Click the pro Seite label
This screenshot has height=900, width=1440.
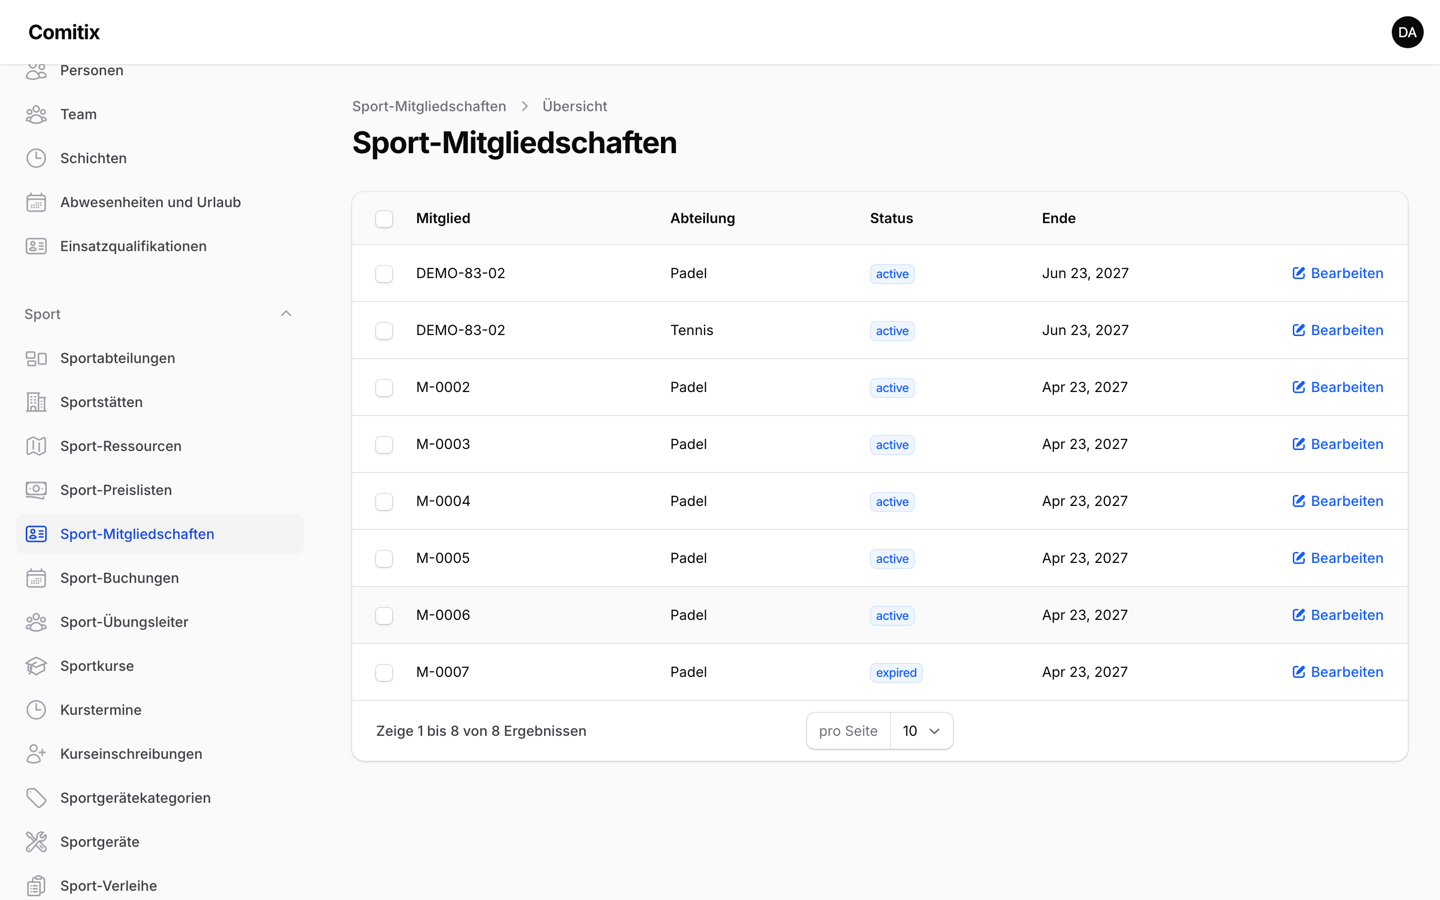point(848,731)
